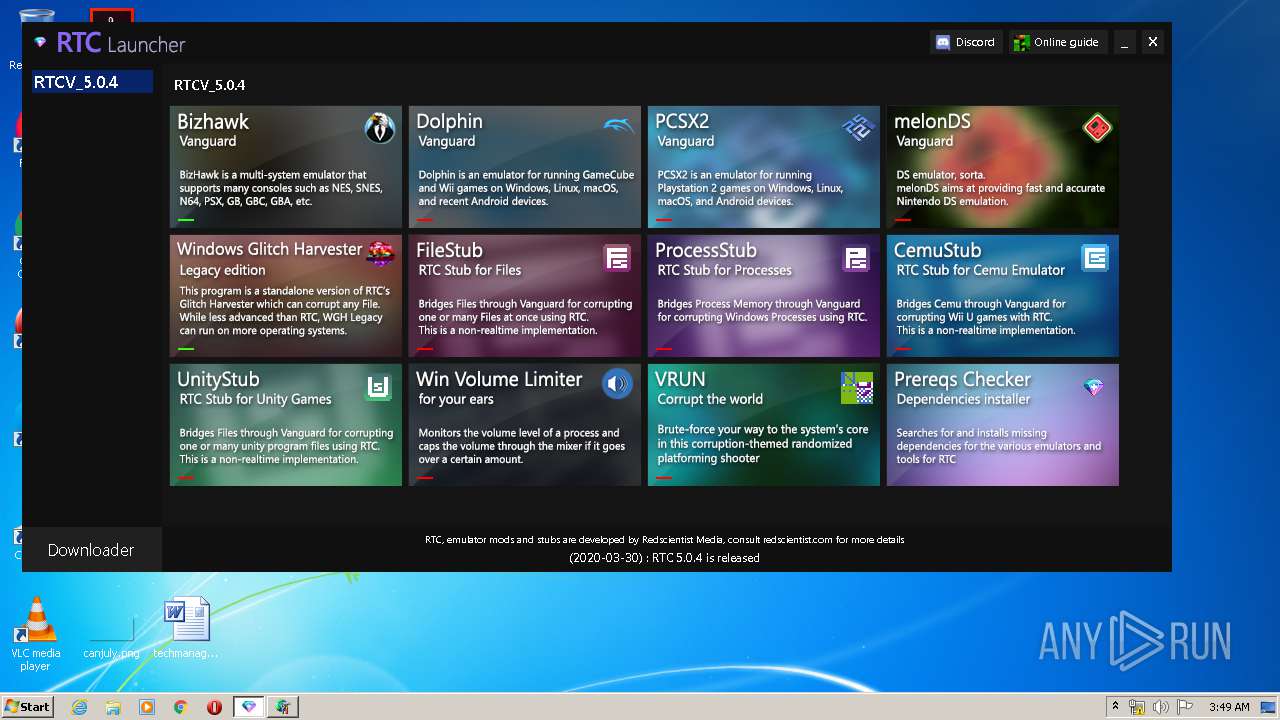The height and width of the screenshot is (720, 1280).
Task: Select the Dolphin Vanguard title
Action: pyautogui.click(x=449, y=122)
